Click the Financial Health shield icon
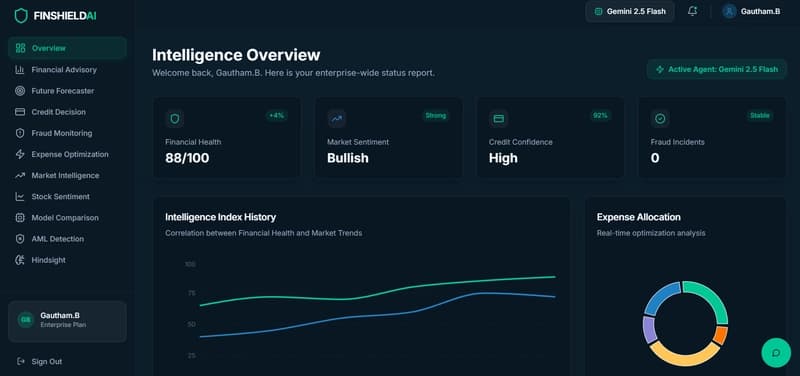Screen dimensions: 800x376 click(174, 119)
